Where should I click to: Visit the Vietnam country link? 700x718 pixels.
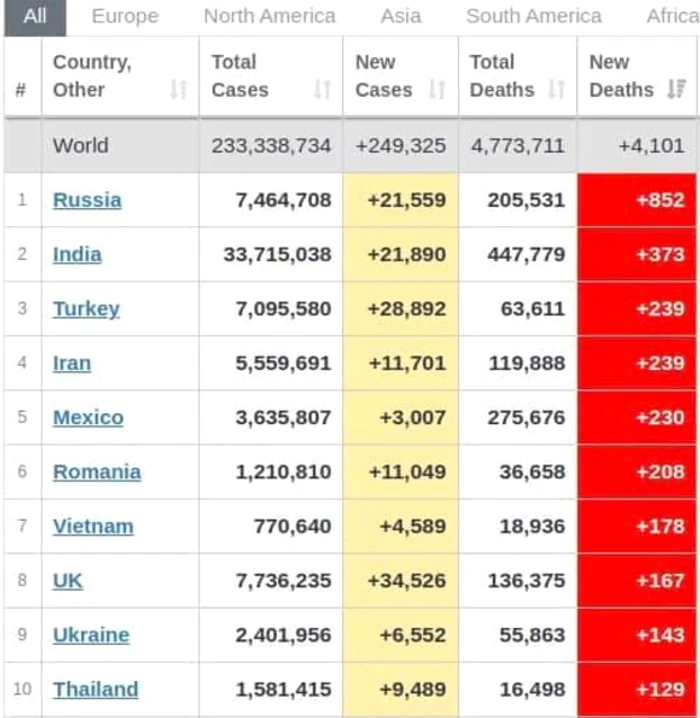pyautogui.click(x=93, y=526)
